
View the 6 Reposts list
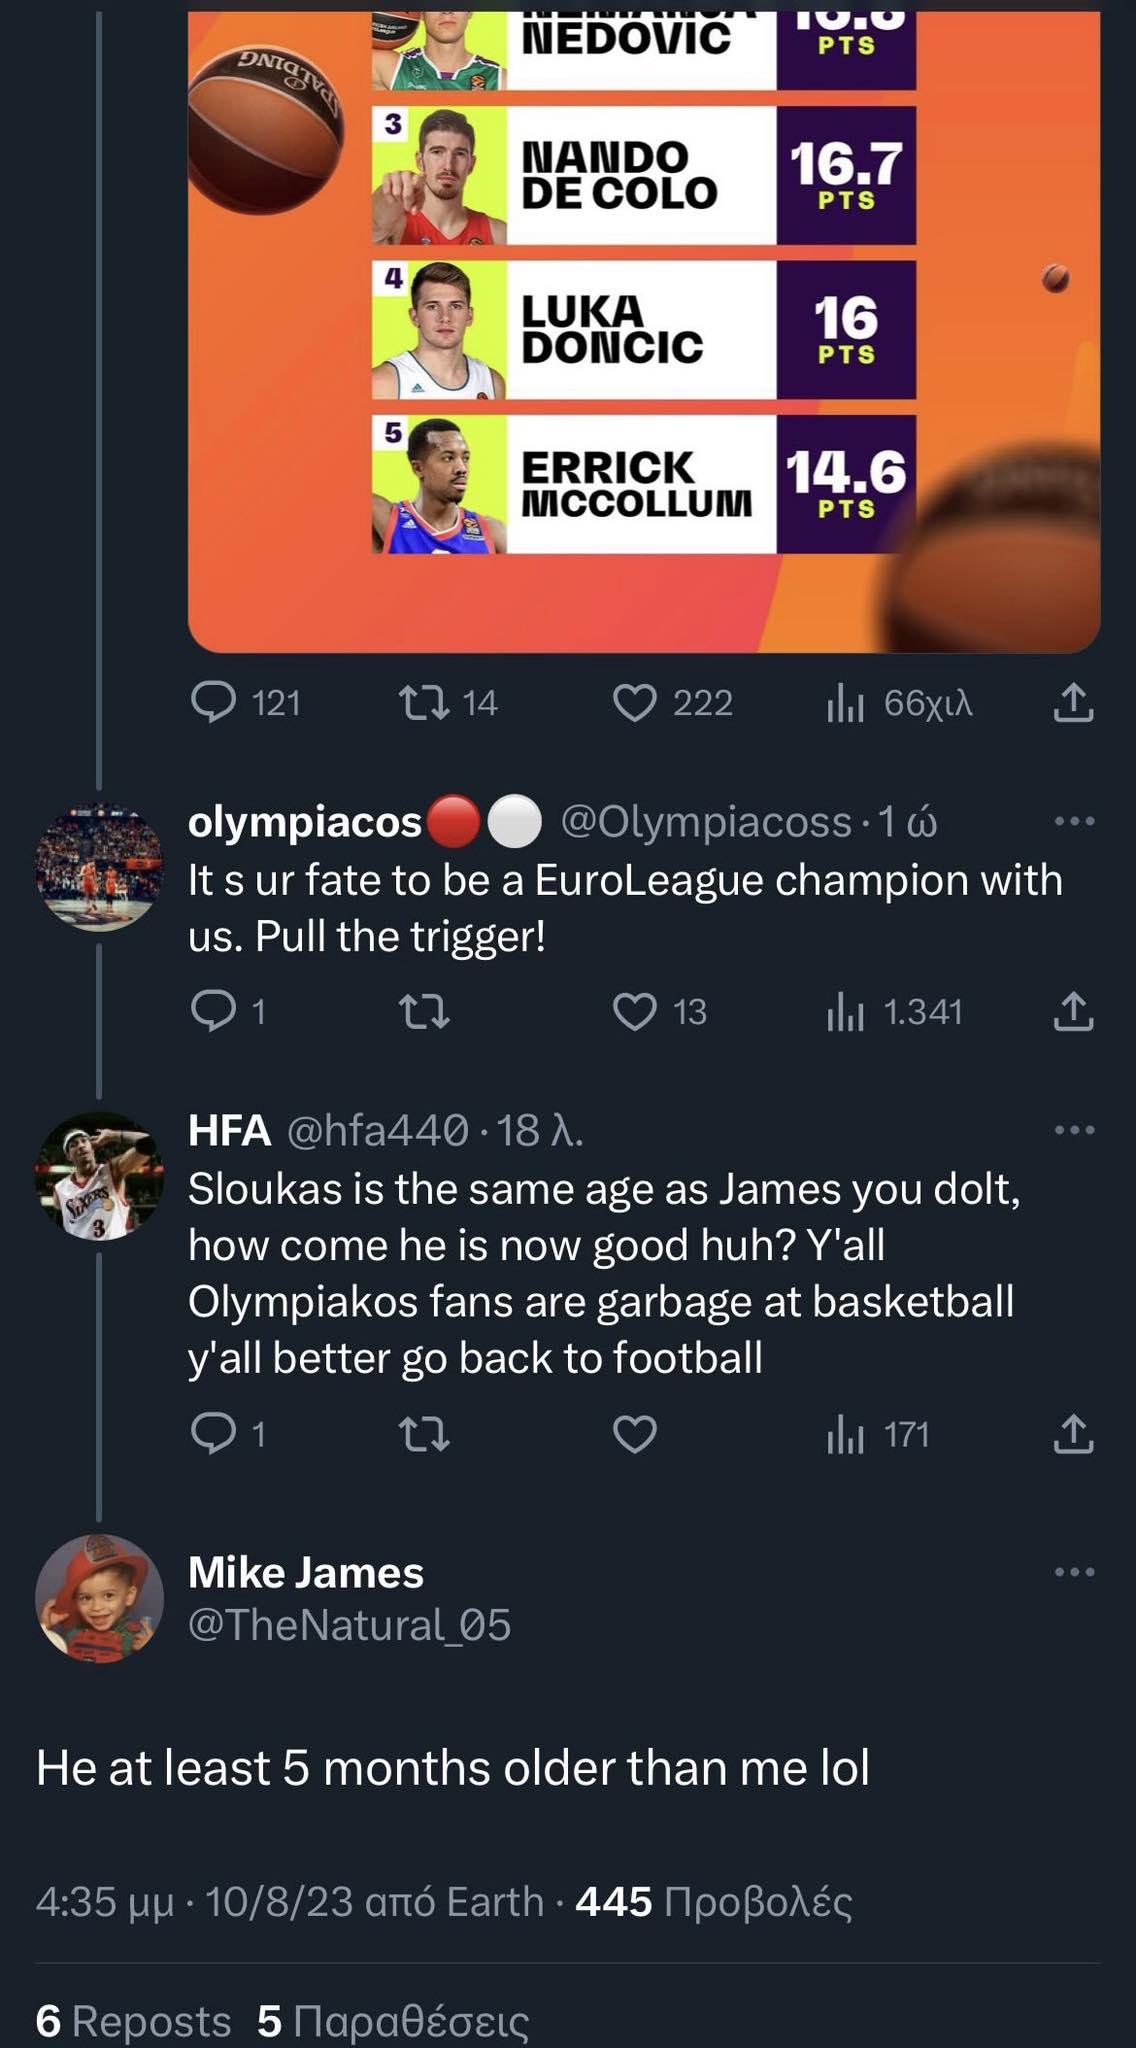[x=133, y=2022]
